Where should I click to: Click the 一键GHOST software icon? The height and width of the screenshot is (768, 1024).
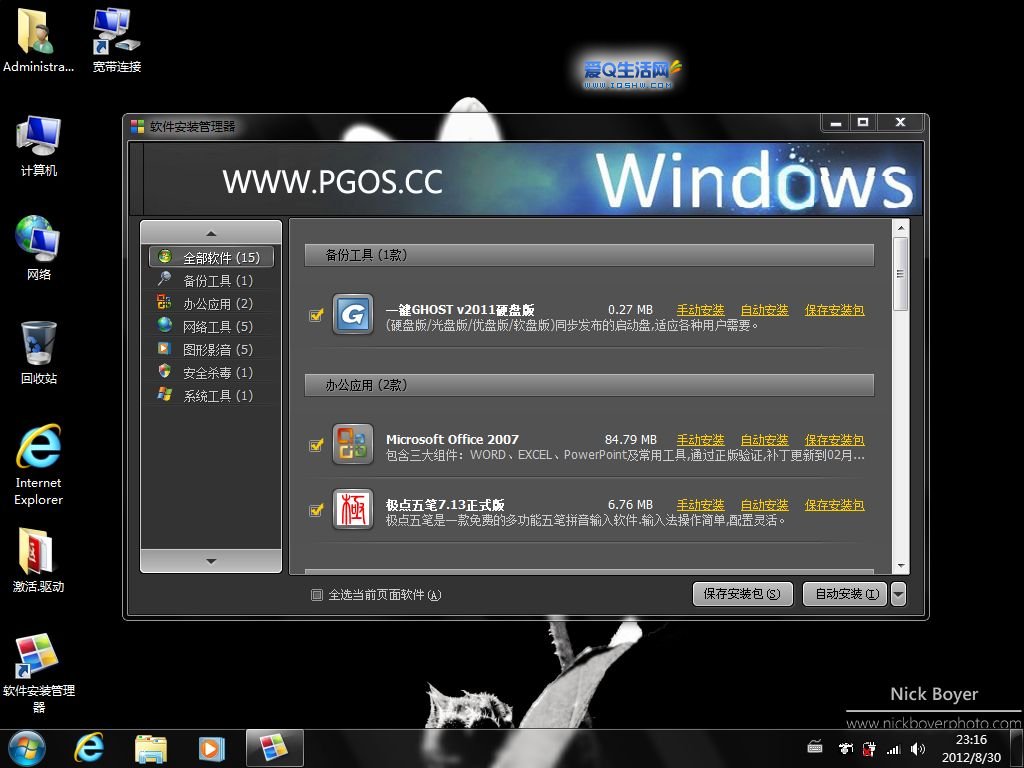[x=353, y=314]
